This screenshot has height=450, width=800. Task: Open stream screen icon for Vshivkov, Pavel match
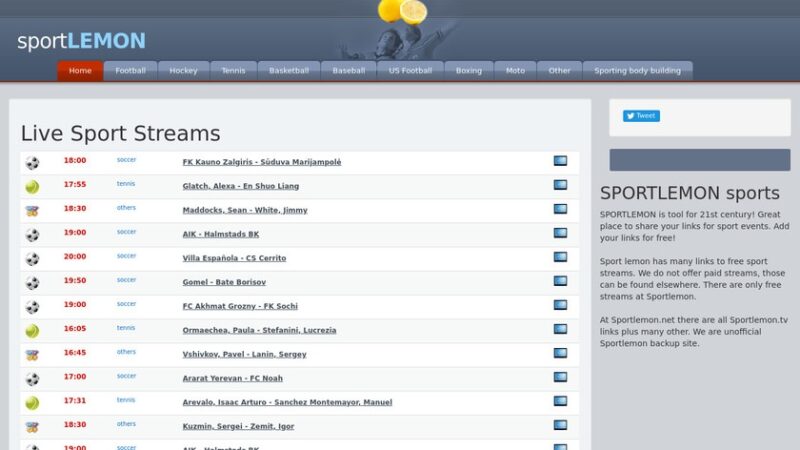[560, 353]
